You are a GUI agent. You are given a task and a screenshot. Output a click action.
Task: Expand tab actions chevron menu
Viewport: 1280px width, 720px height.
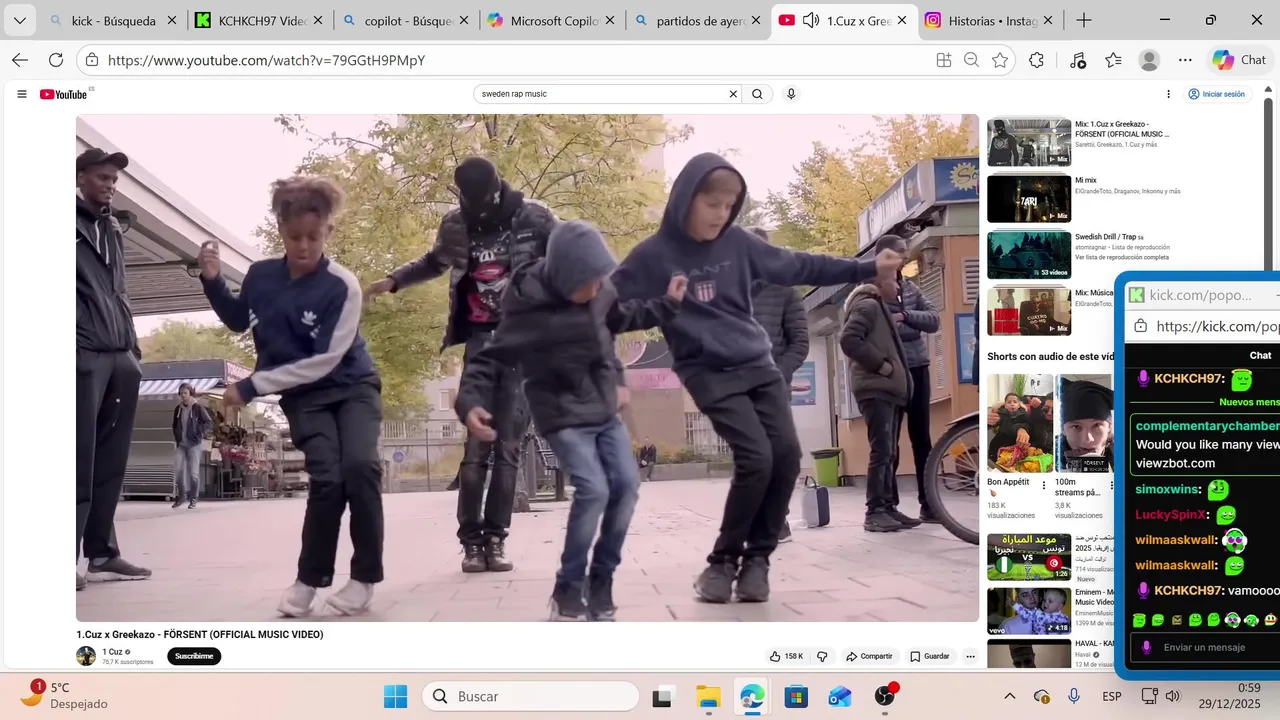click(19, 20)
